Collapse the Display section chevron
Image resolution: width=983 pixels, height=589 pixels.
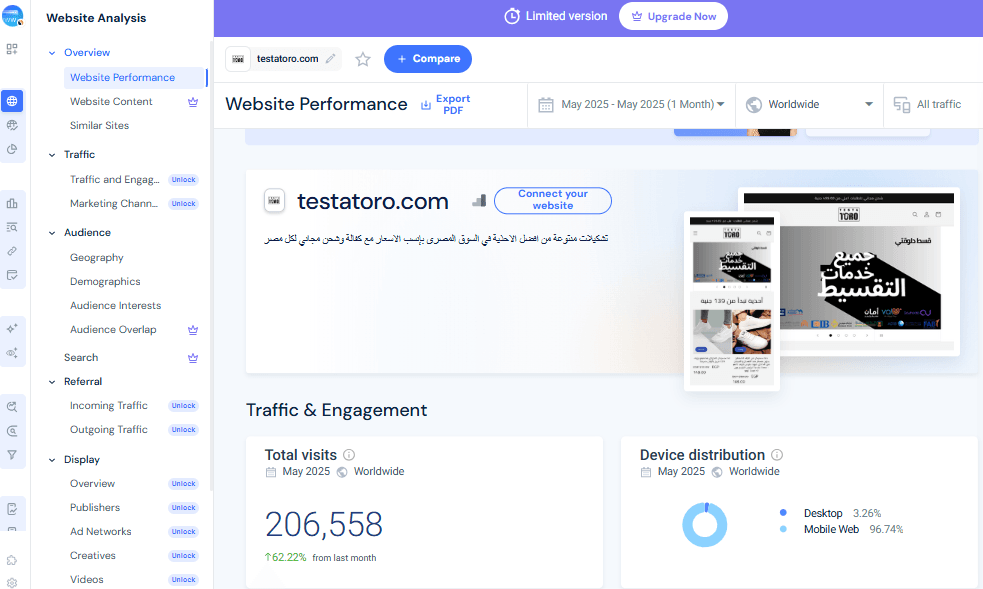[52, 460]
